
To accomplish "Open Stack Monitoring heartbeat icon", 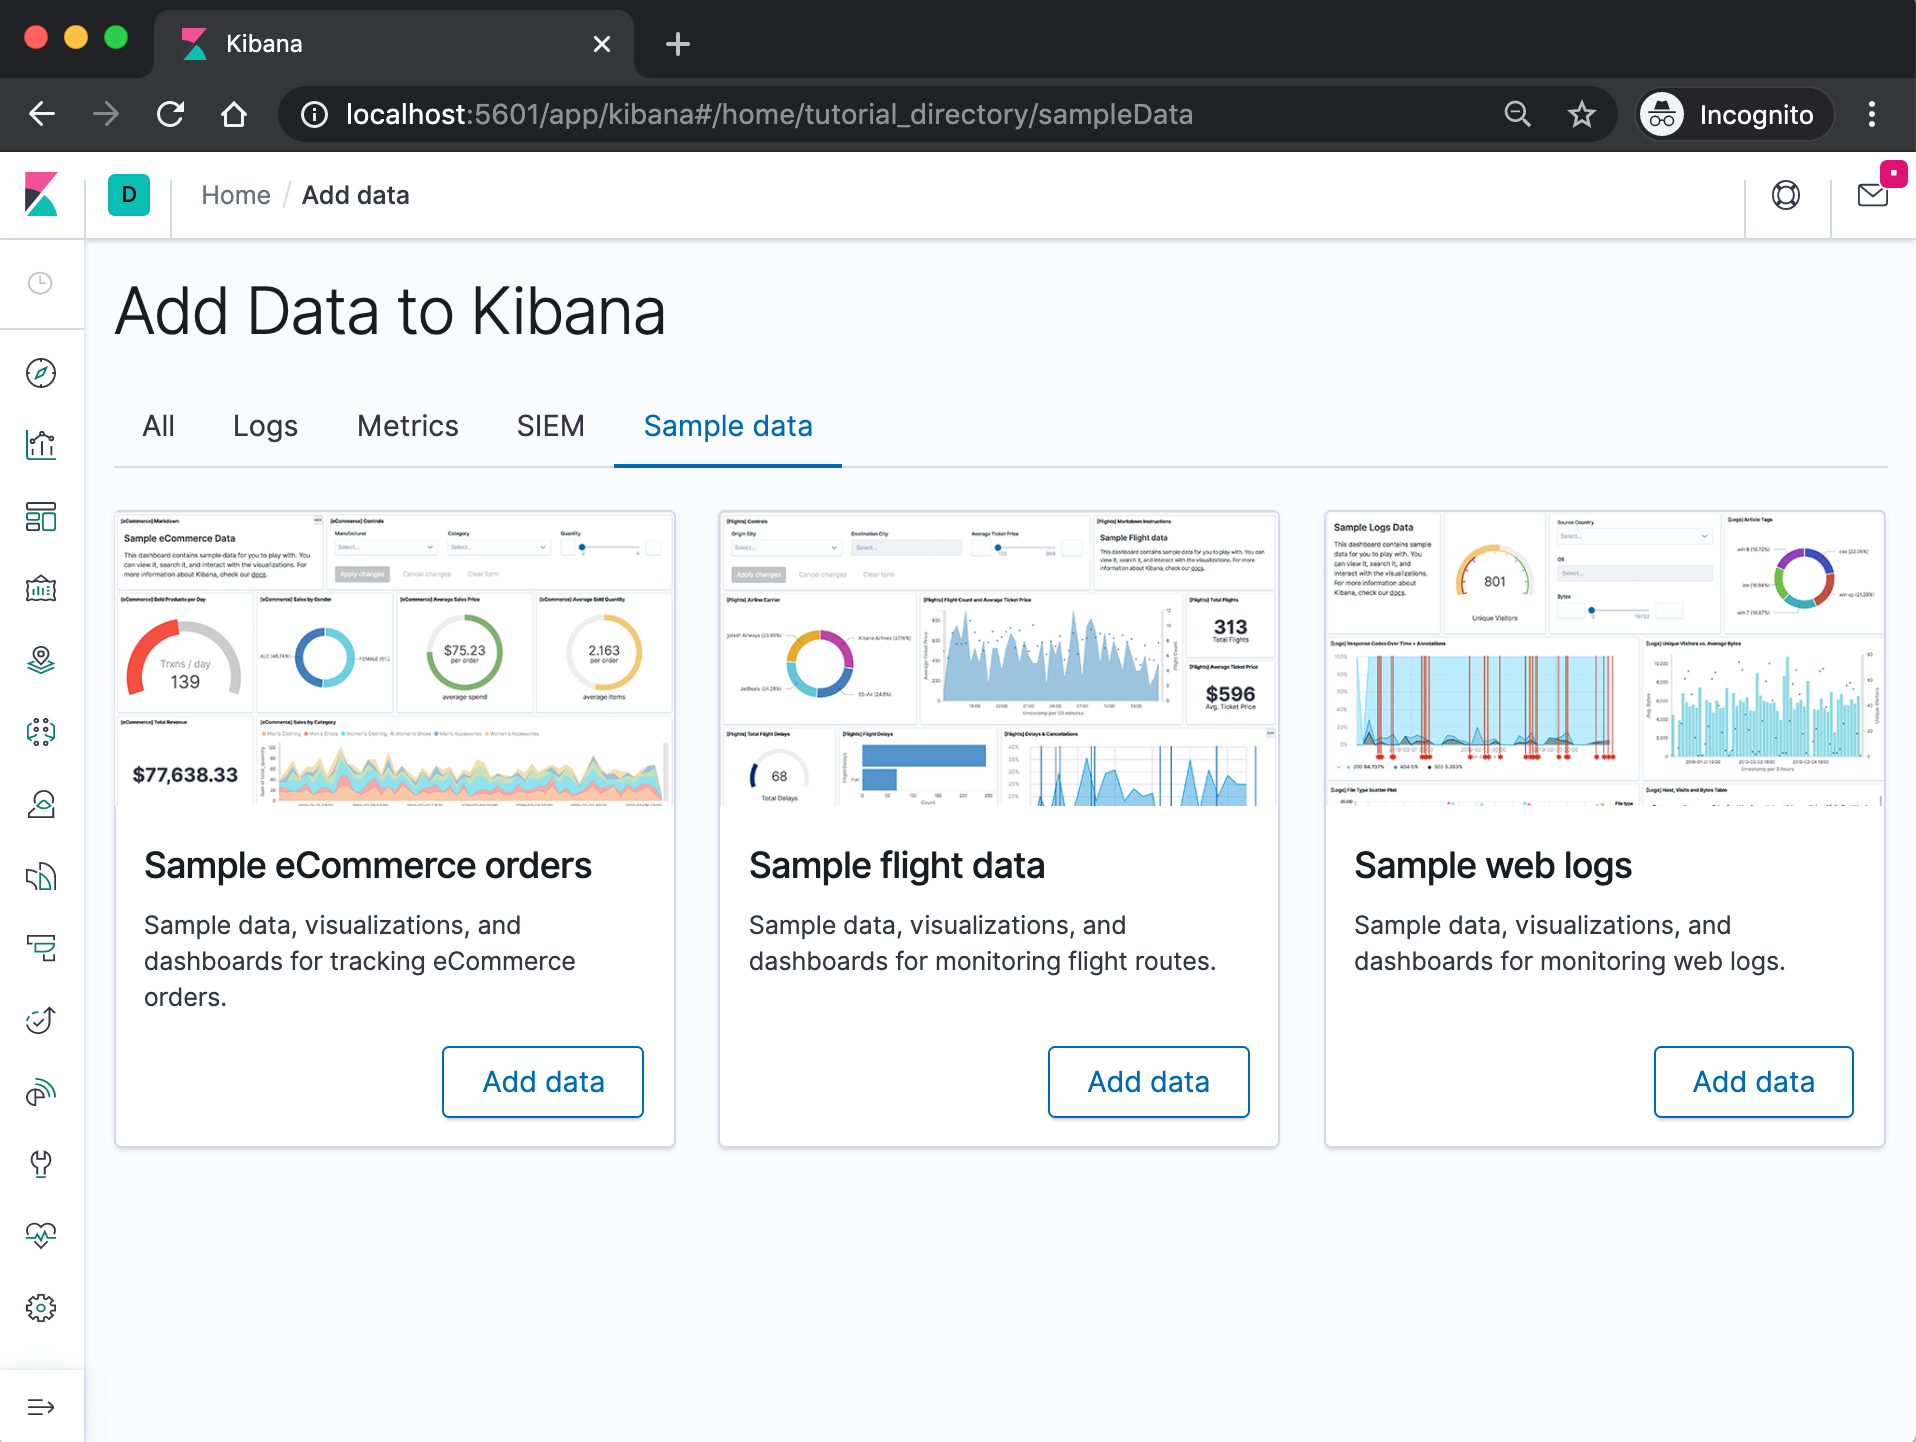I will click(41, 1235).
